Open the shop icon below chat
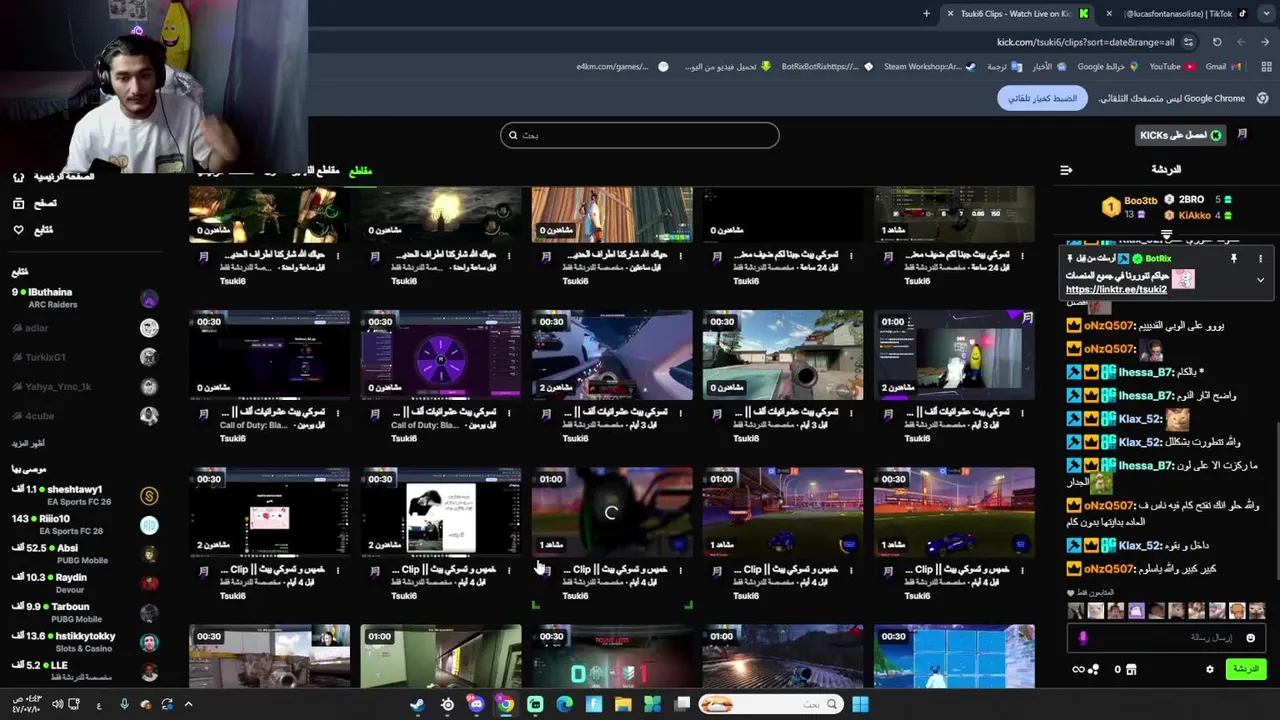 click(1132, 669)
